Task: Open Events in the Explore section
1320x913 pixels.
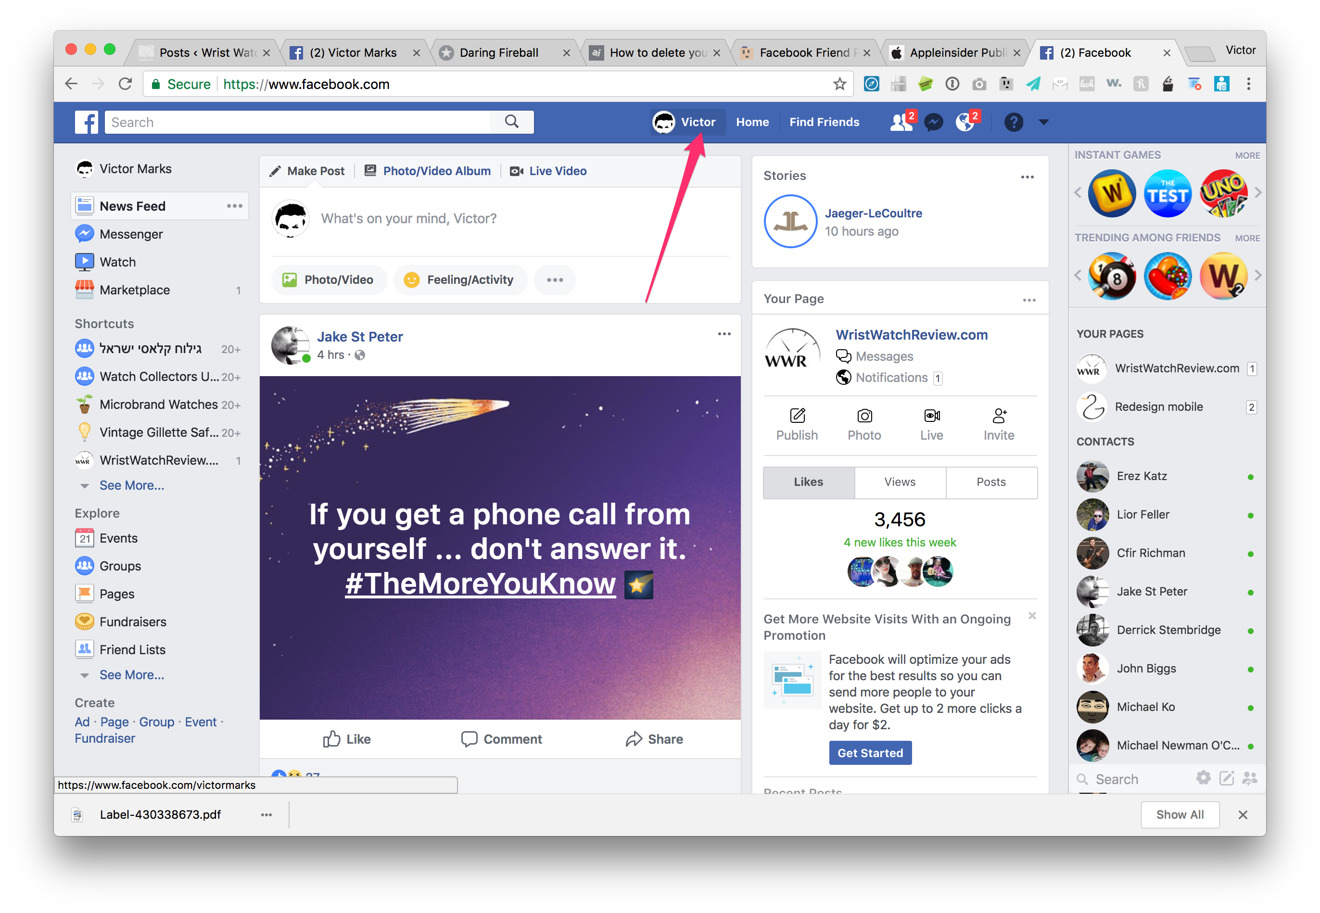Action: pos(106,538)
